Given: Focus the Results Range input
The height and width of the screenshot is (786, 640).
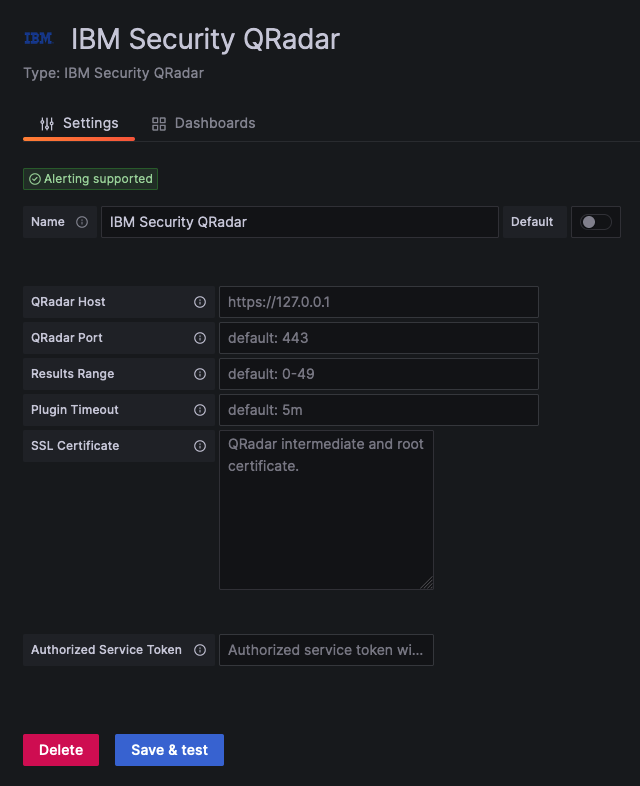Looking at the screenshot, I should (x=379, y=374).
